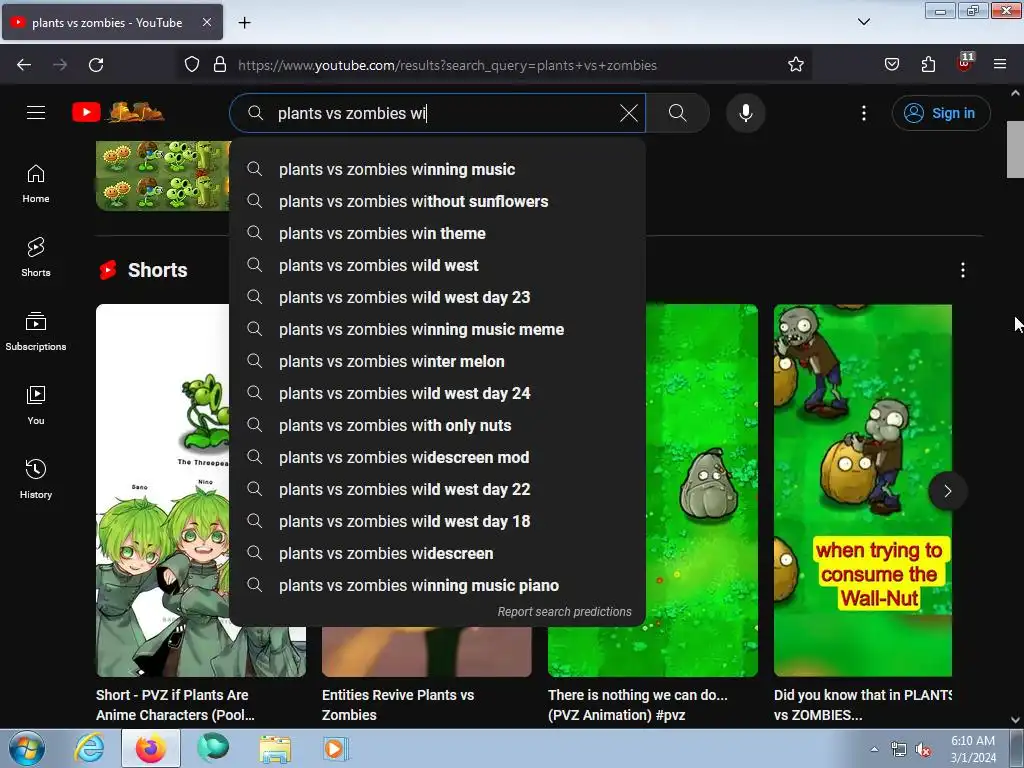
Task: Show hidden tray icons arrow
Action: pos(874,749)
